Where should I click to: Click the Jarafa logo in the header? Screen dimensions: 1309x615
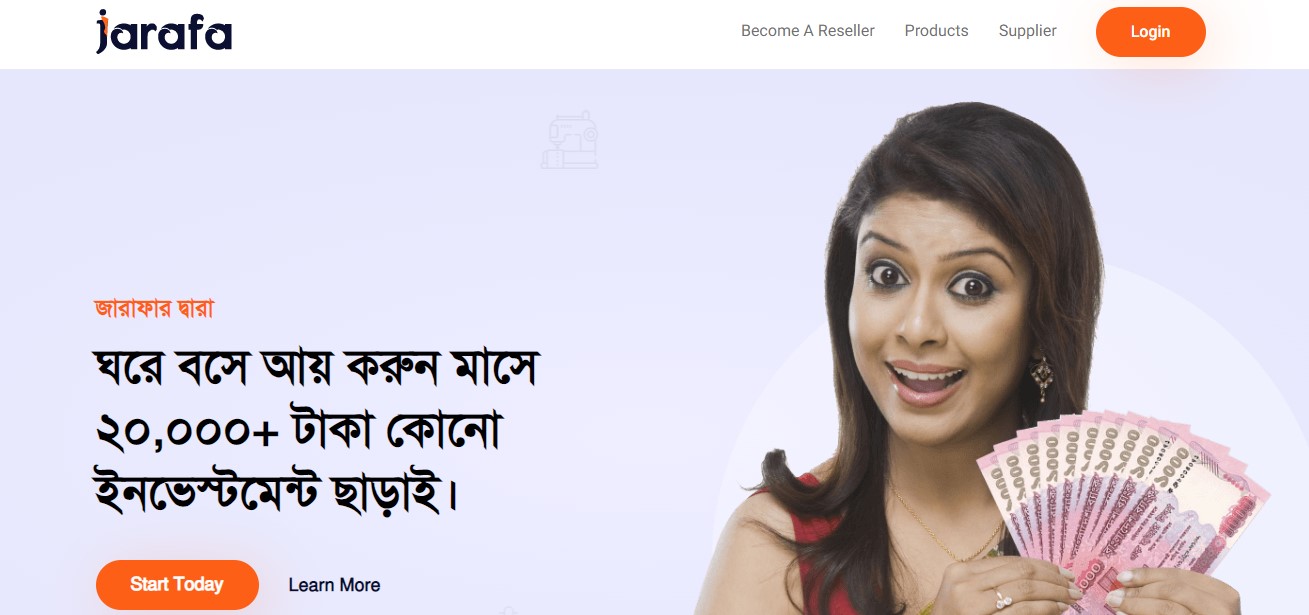(x=164, y=31)
